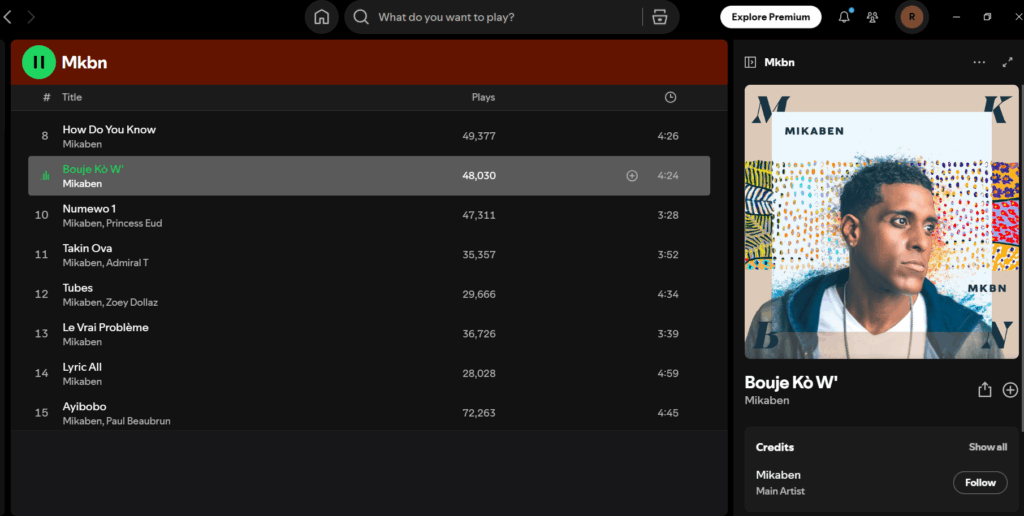
Task: Click play count 49,377
Action: tap(479, 136)
